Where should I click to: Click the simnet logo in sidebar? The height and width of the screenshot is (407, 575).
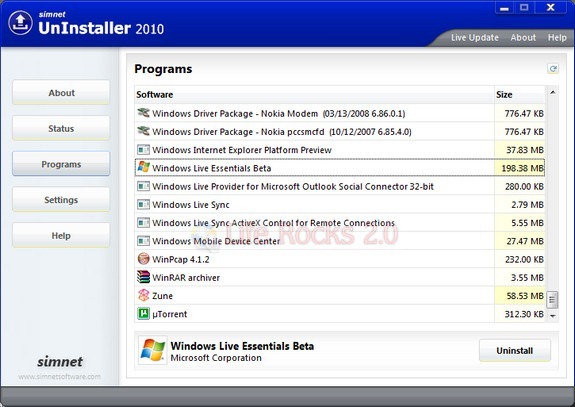60,362
